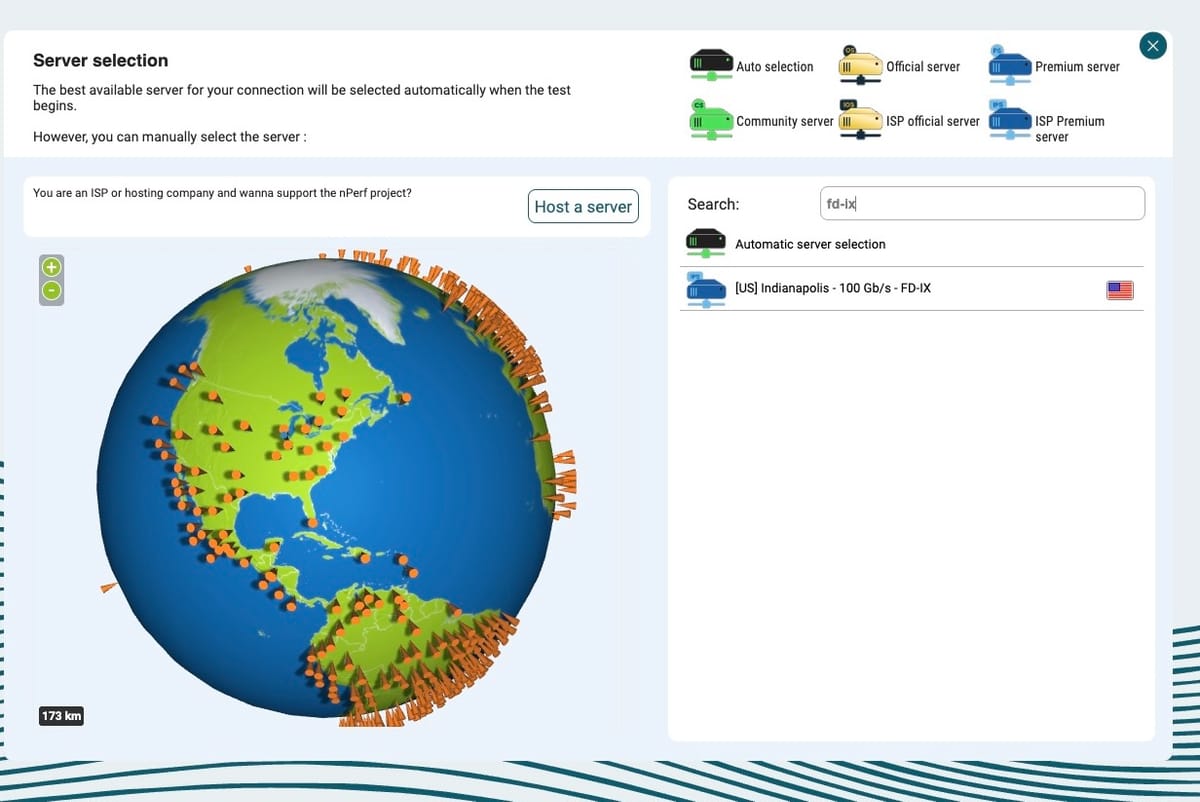Click the Community server green icon

tap(710, 119)
